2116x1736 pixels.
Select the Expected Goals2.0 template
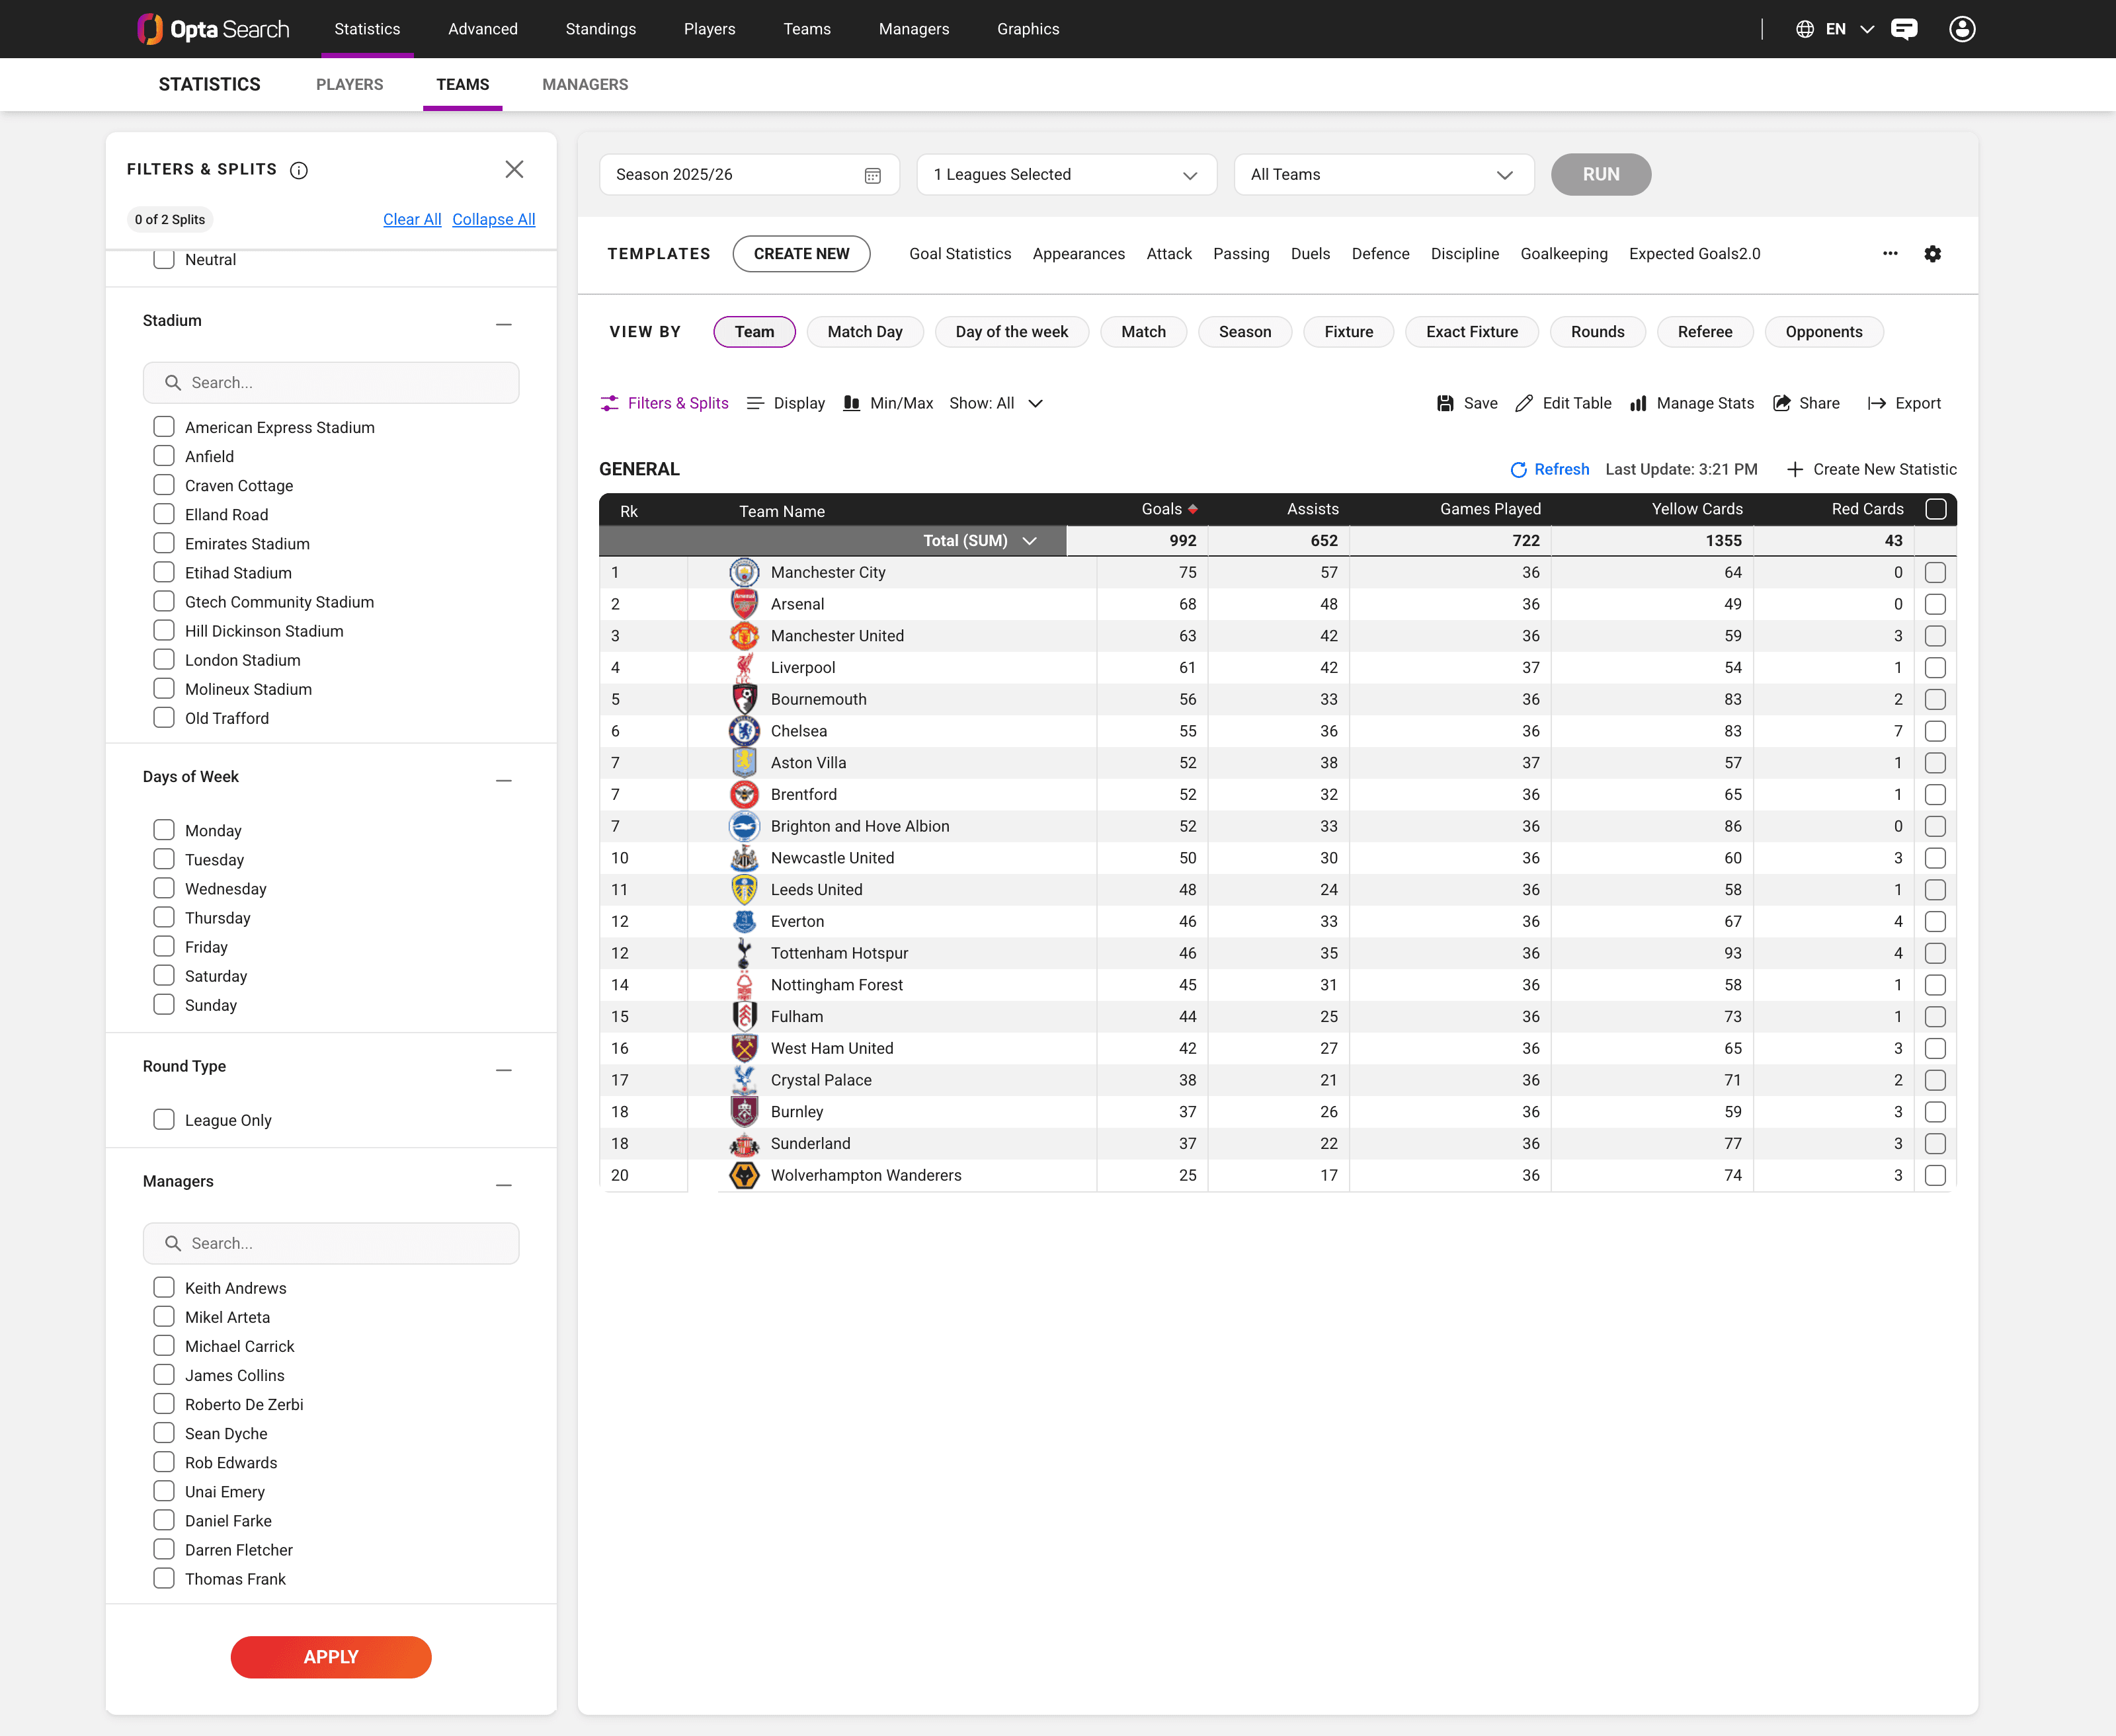click(1694, 253)
